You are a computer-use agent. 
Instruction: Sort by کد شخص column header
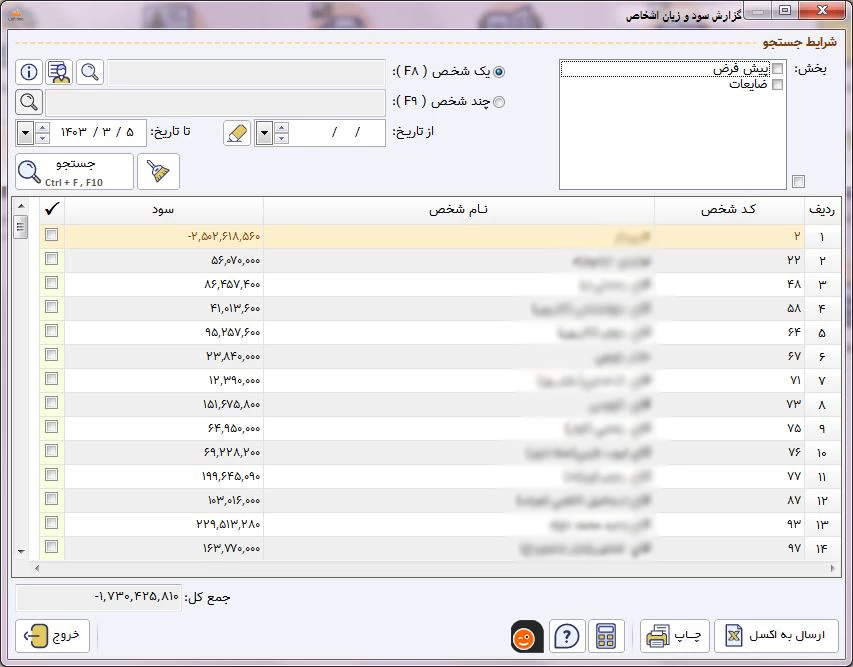point(729,210)
